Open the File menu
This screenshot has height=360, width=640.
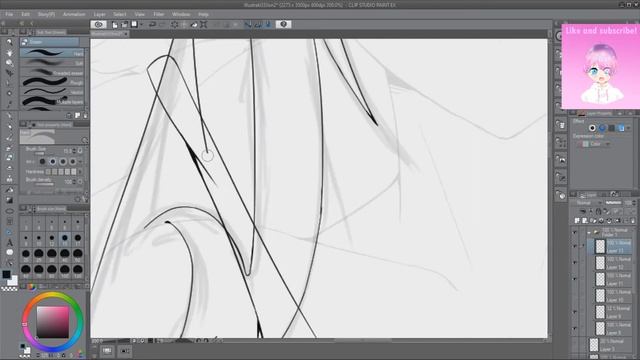click(9, 14)
